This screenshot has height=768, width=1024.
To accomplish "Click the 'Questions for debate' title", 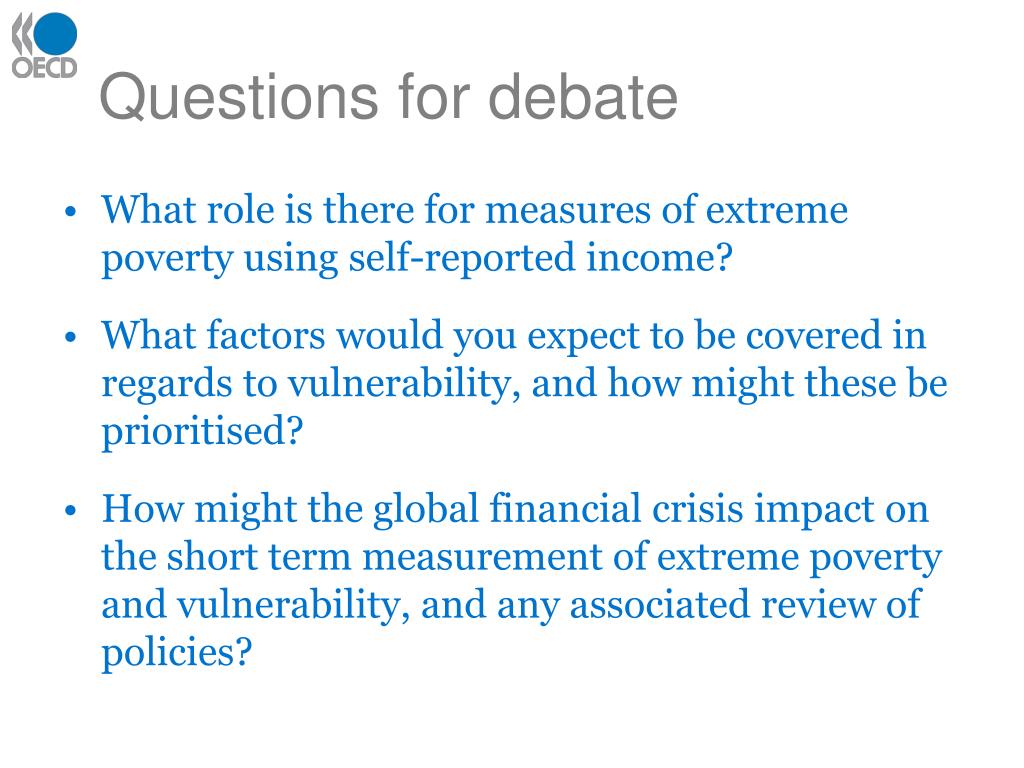I will (x=389, y=97).
